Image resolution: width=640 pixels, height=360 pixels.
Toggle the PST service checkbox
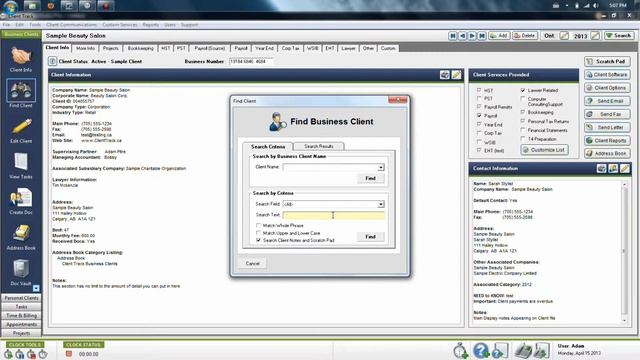pos(479,98)
